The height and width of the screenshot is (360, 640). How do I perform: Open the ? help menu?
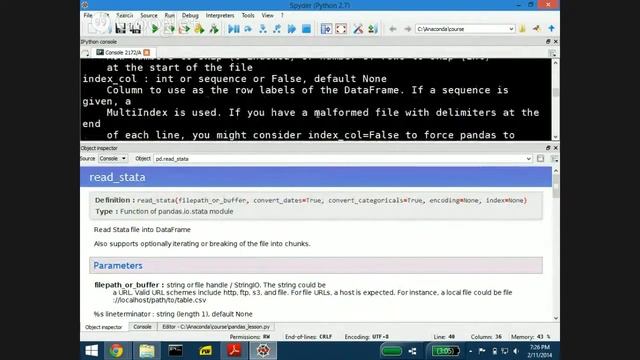[282, 16]
